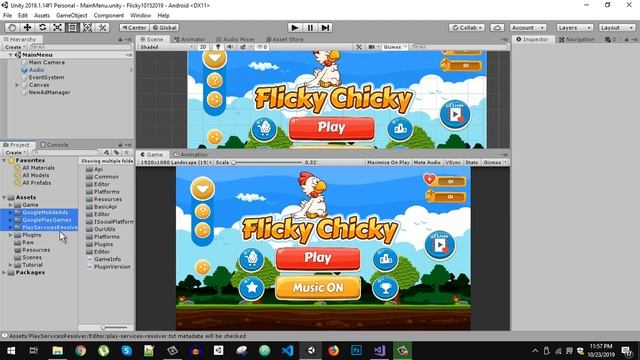Select the Rect Transform tool
640x360 pixels.
pos(72,27)
